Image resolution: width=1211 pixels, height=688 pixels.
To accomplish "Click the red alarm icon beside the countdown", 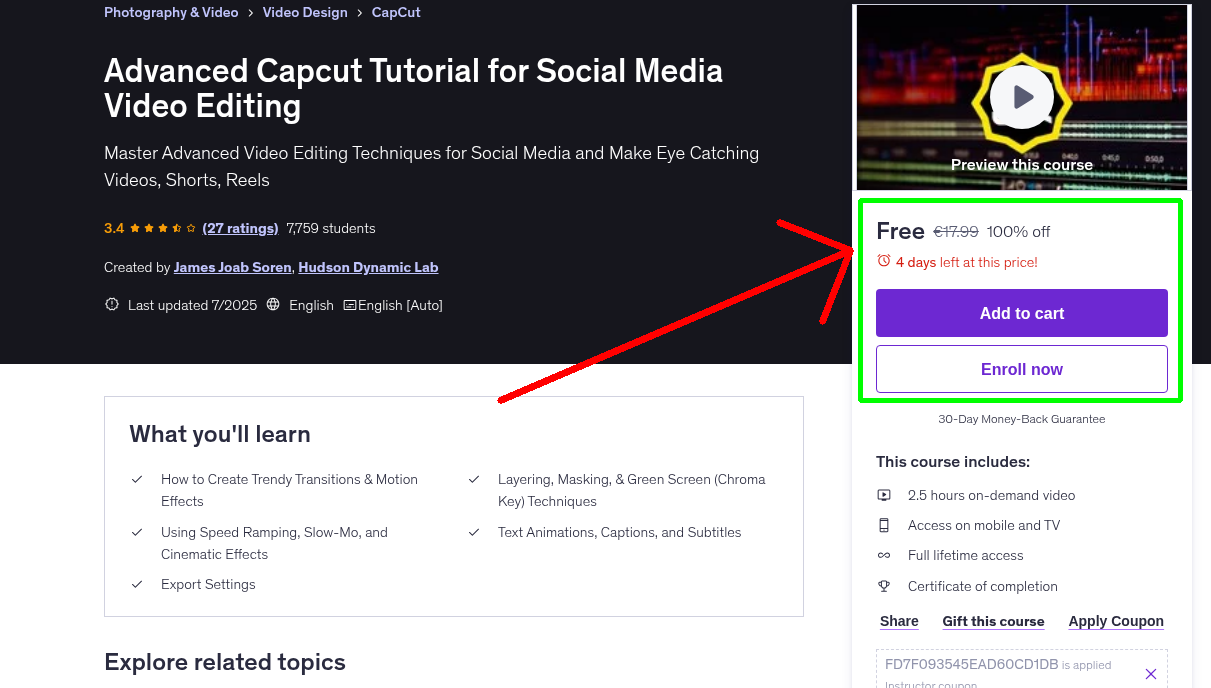I will click(x=884, y=260).
